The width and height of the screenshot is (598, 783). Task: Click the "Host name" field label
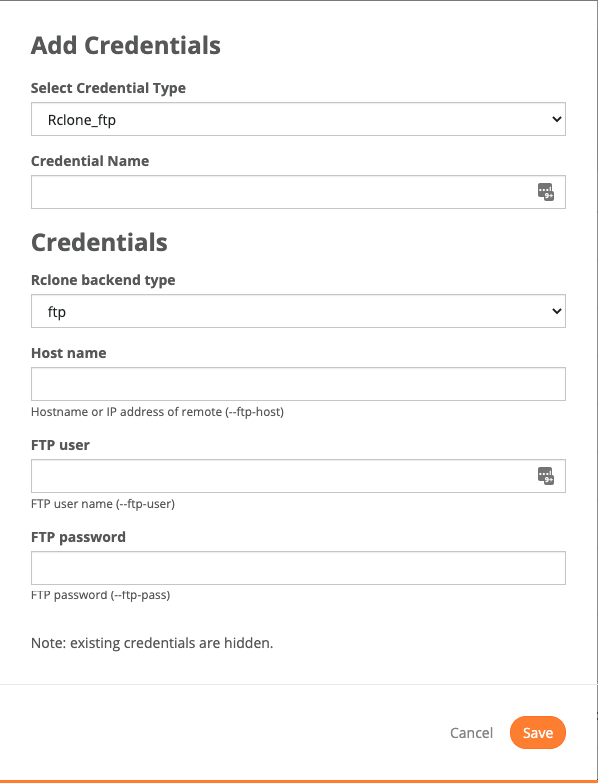[x=68, y=353]
